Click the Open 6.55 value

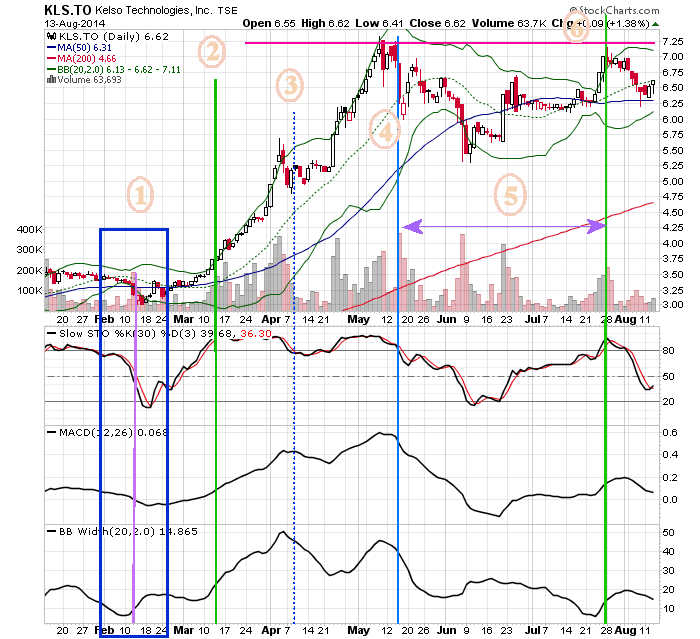point(269,24)
